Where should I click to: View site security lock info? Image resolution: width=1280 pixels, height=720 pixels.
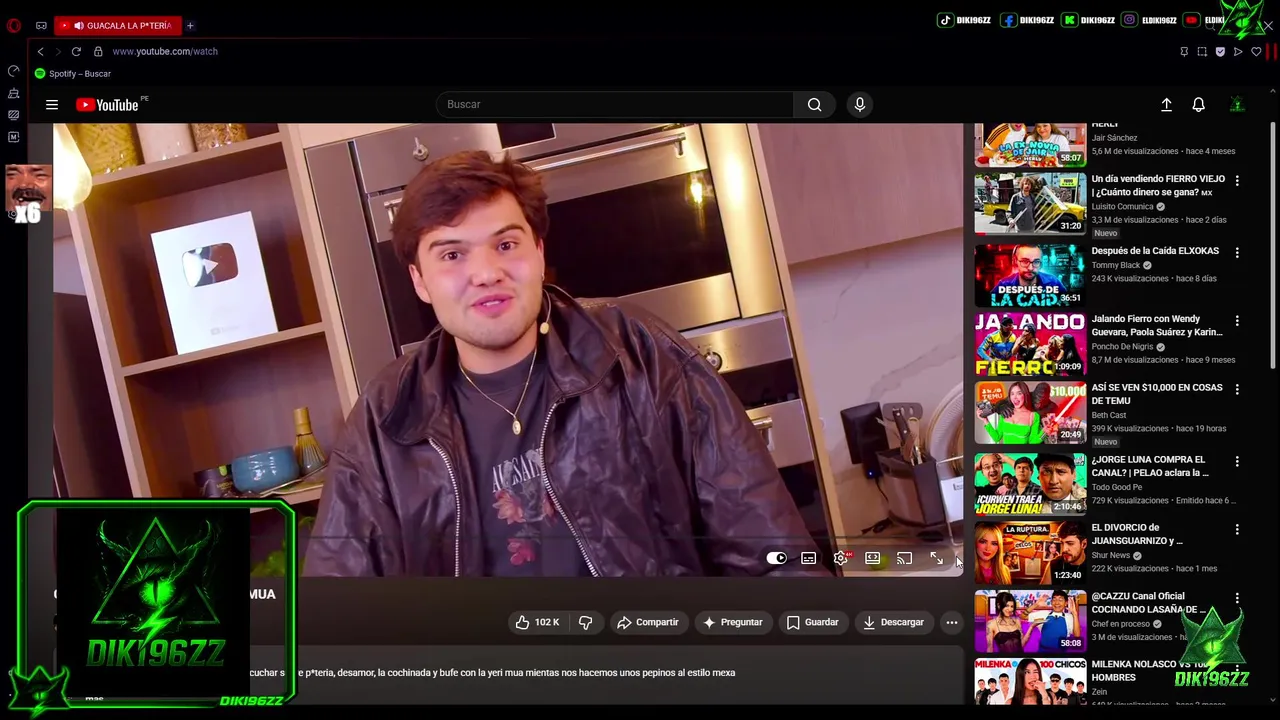click(x=98, y=51)
